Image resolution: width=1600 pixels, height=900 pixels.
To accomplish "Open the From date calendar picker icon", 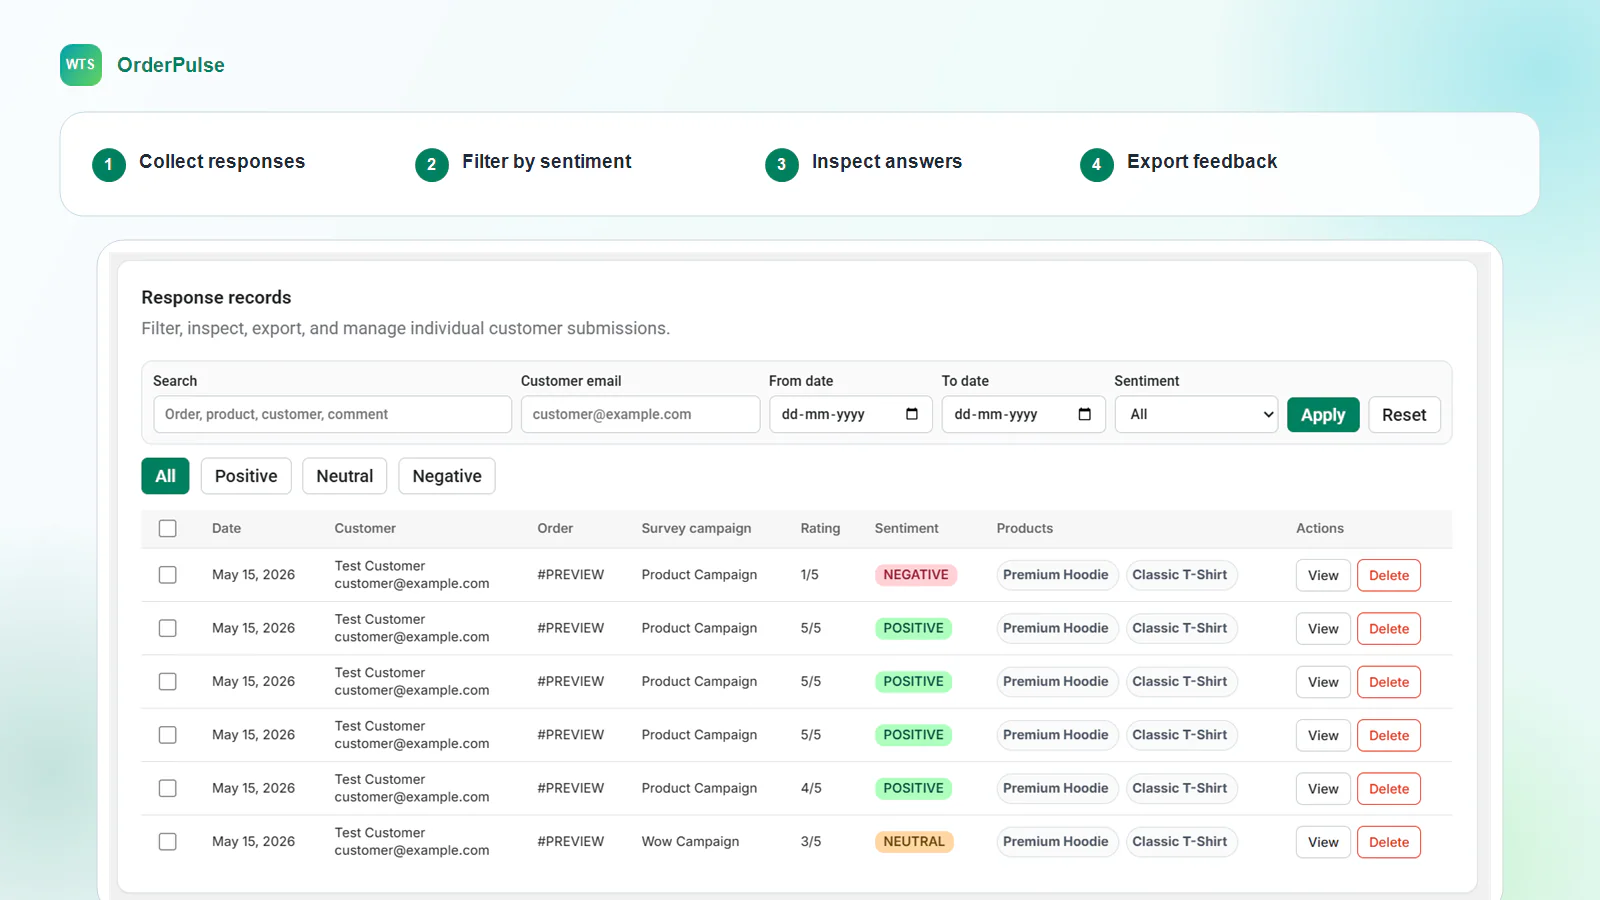I will click(x=912, y=414).
